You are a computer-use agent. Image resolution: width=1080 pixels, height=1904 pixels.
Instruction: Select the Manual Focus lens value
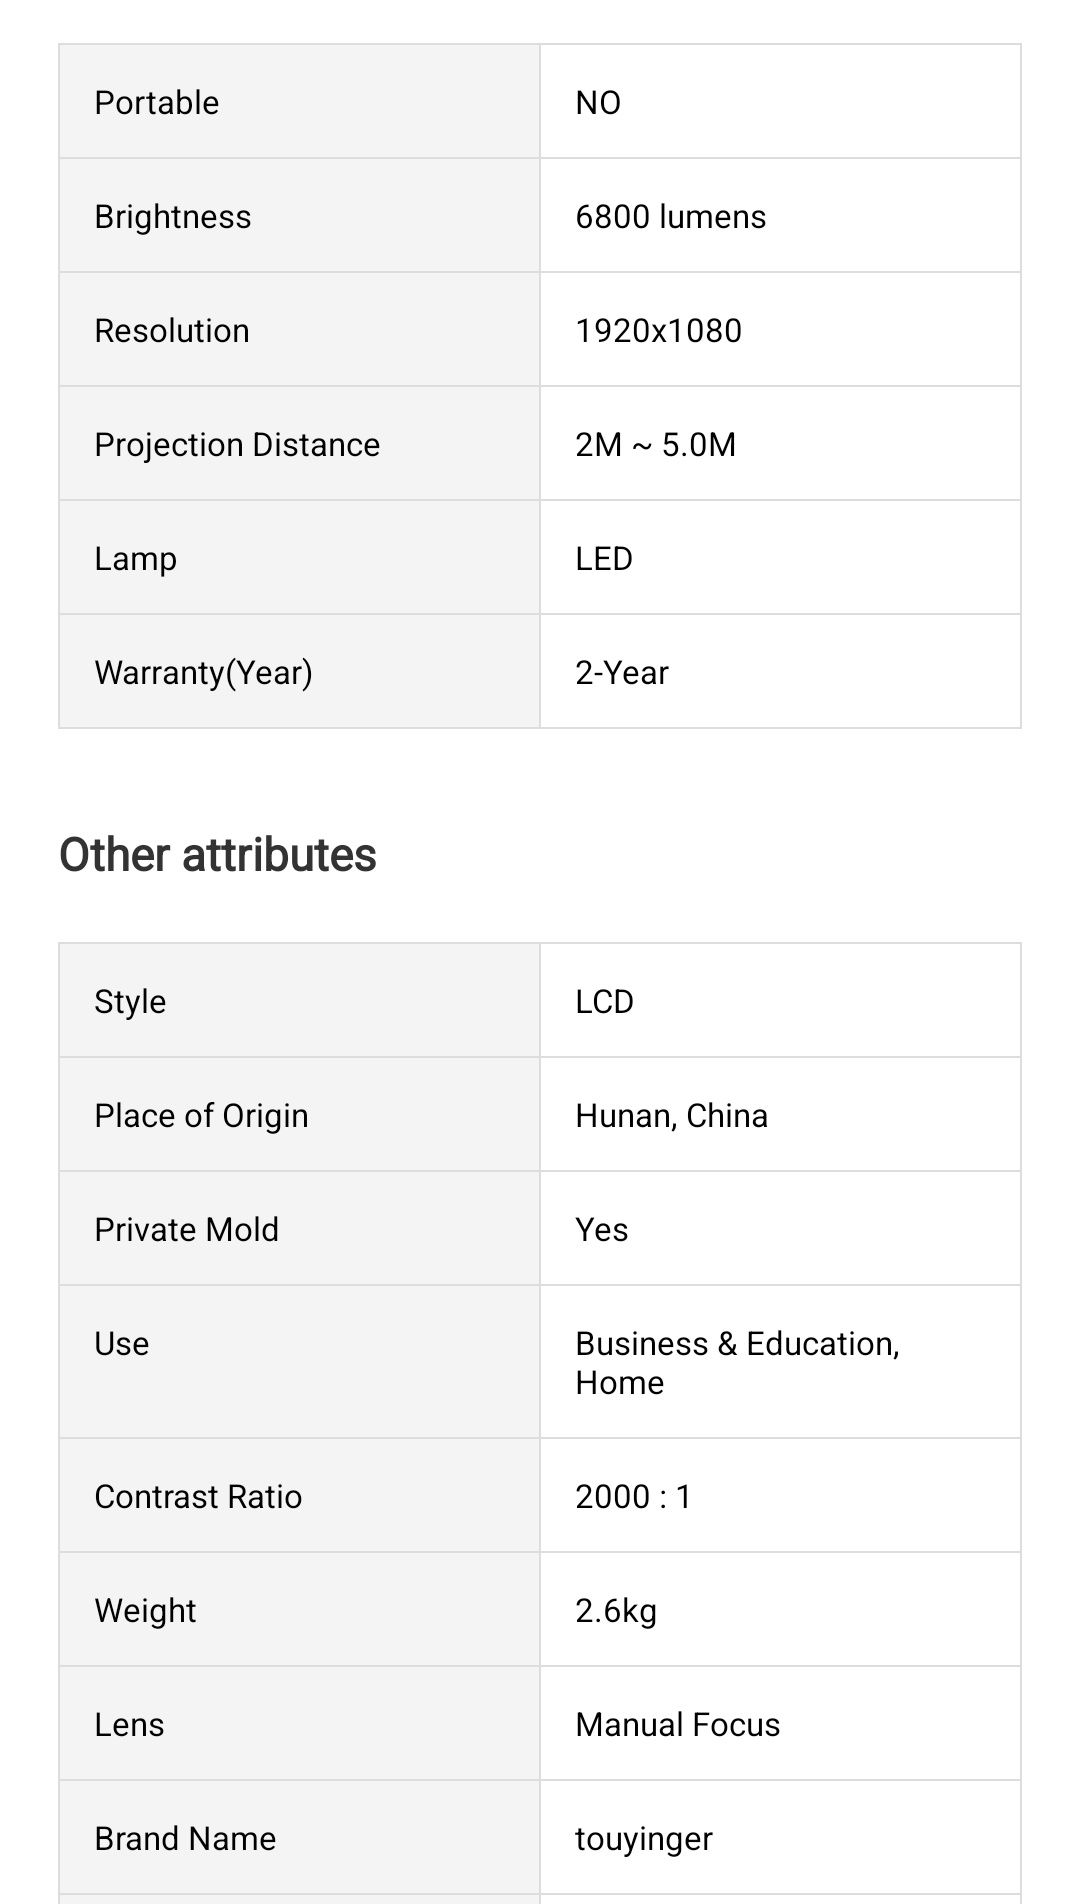pyautogui.click(x=677, y=1724)
